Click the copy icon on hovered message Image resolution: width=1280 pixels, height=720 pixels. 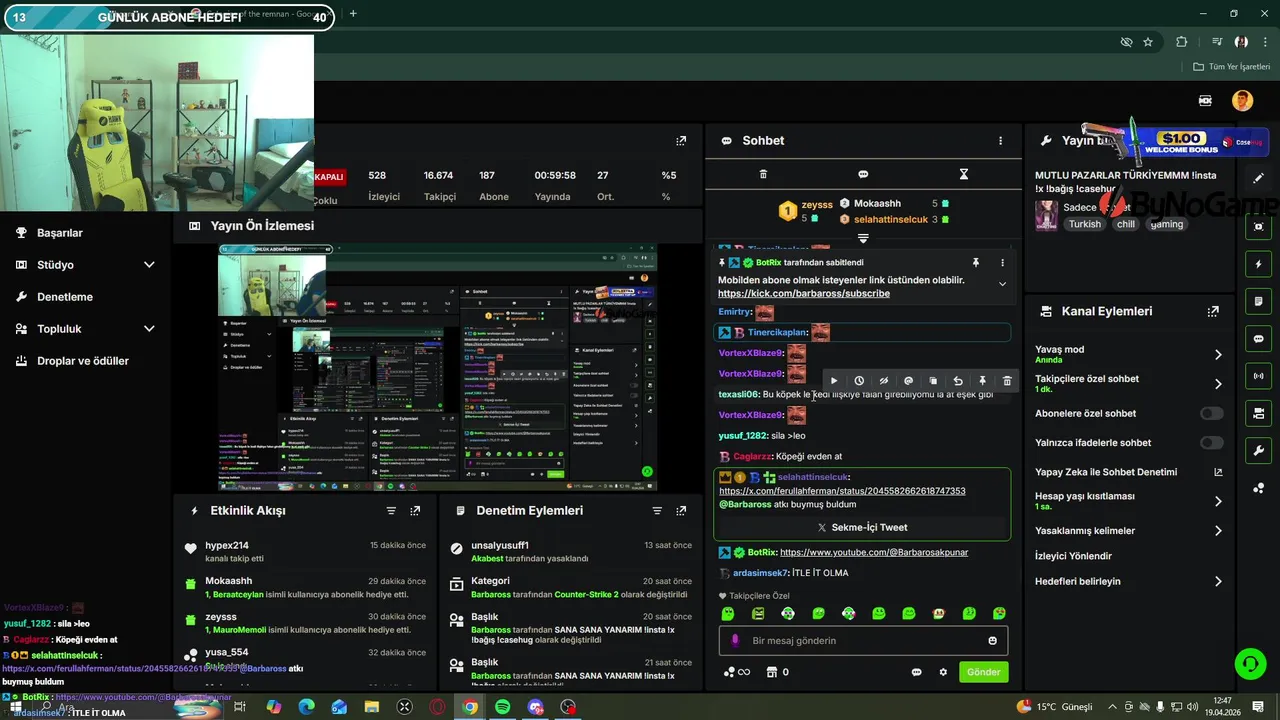(933, 381)
